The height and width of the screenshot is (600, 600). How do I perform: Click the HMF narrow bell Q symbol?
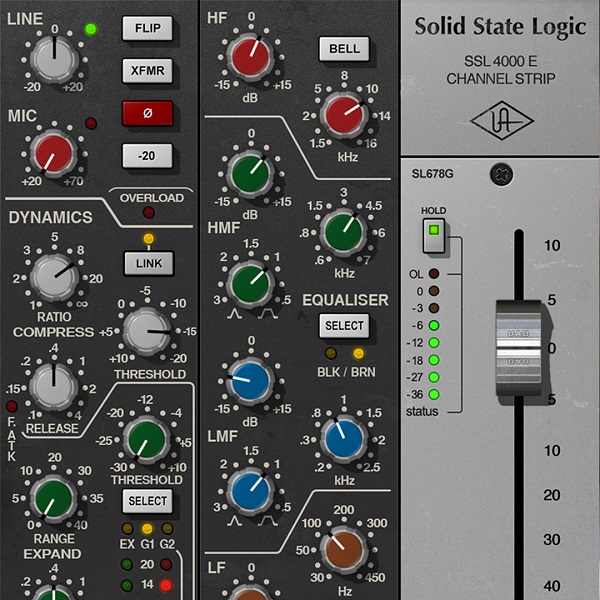click(235, 315)
